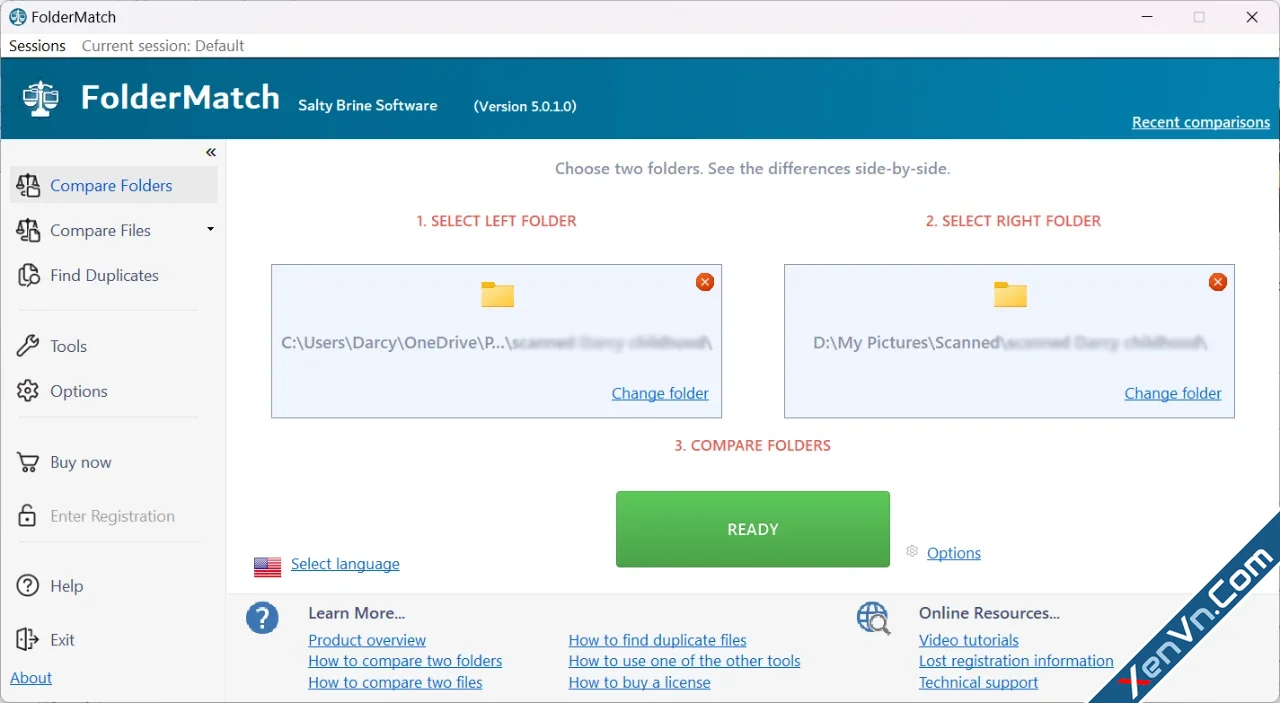Open How to buy a license link
Image resolution: width=1280 pixels, height=703 pixels.
(639, 682)
